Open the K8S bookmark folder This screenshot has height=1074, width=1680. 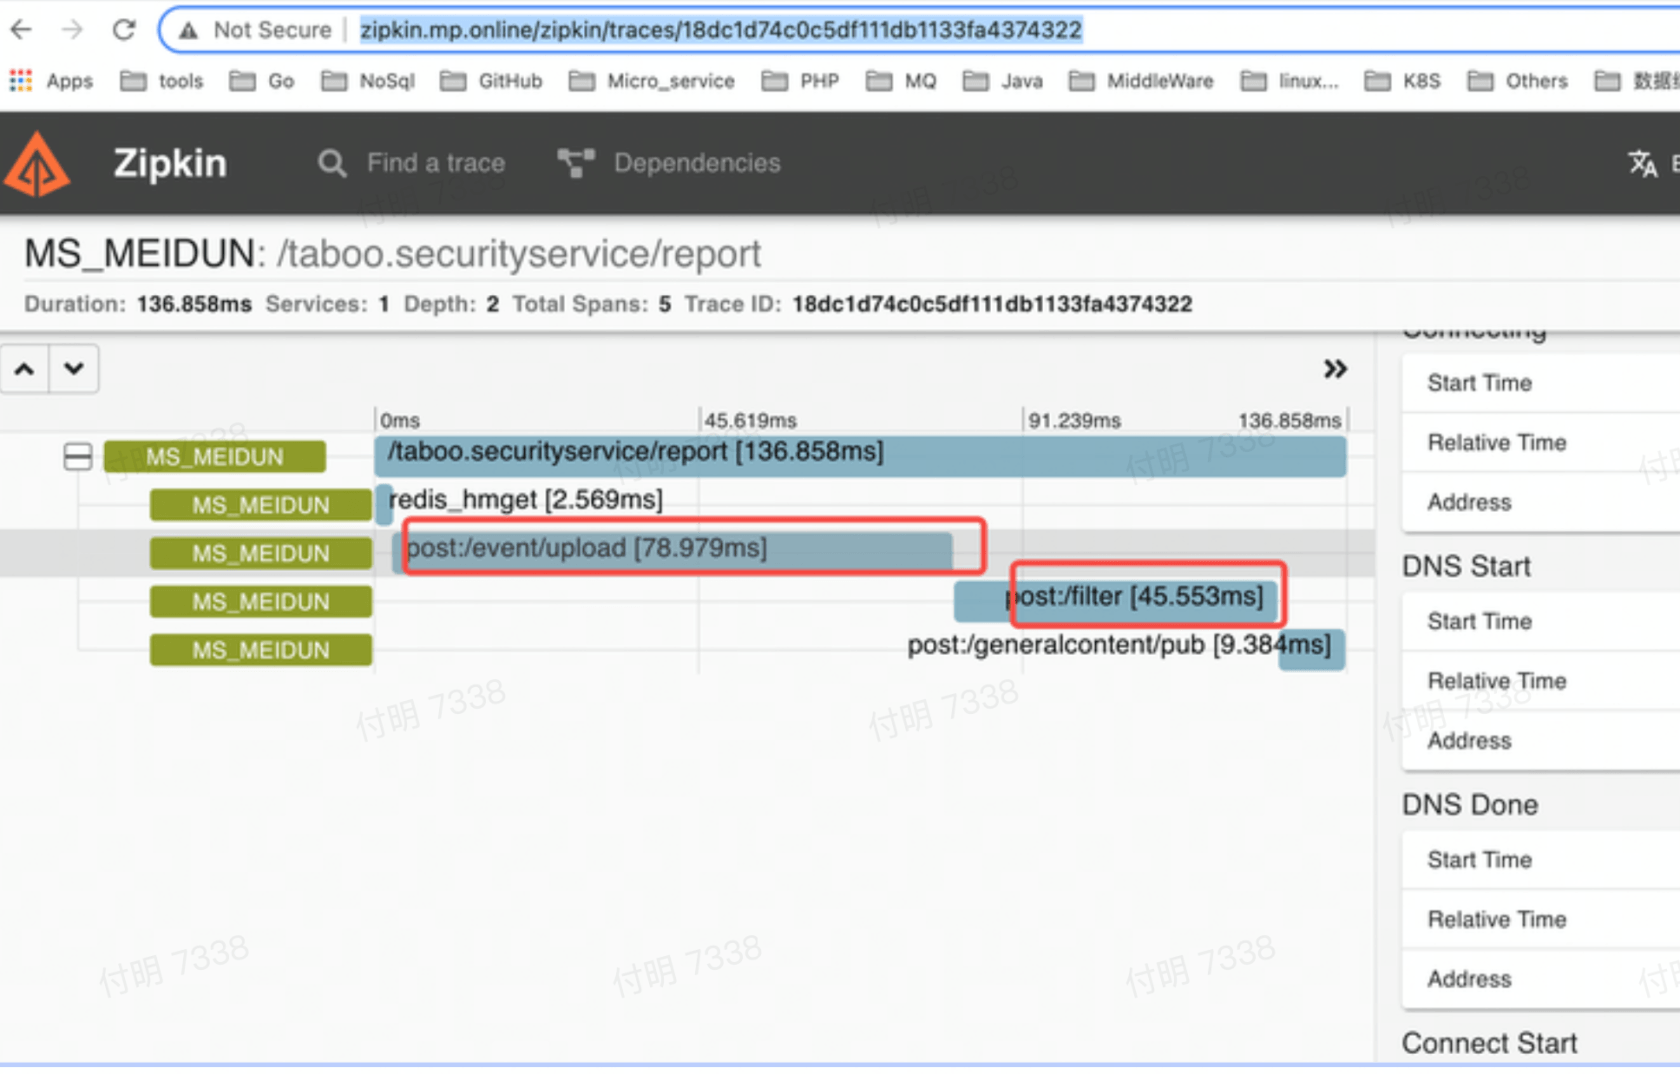[x=1403, y=81]
